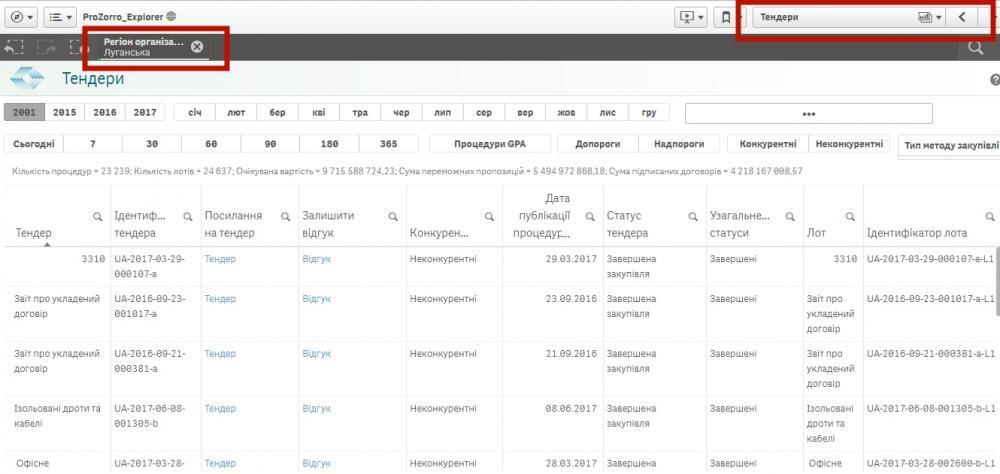
Task: Search in the Статус тендера column
Action: (x=688, y=217)
